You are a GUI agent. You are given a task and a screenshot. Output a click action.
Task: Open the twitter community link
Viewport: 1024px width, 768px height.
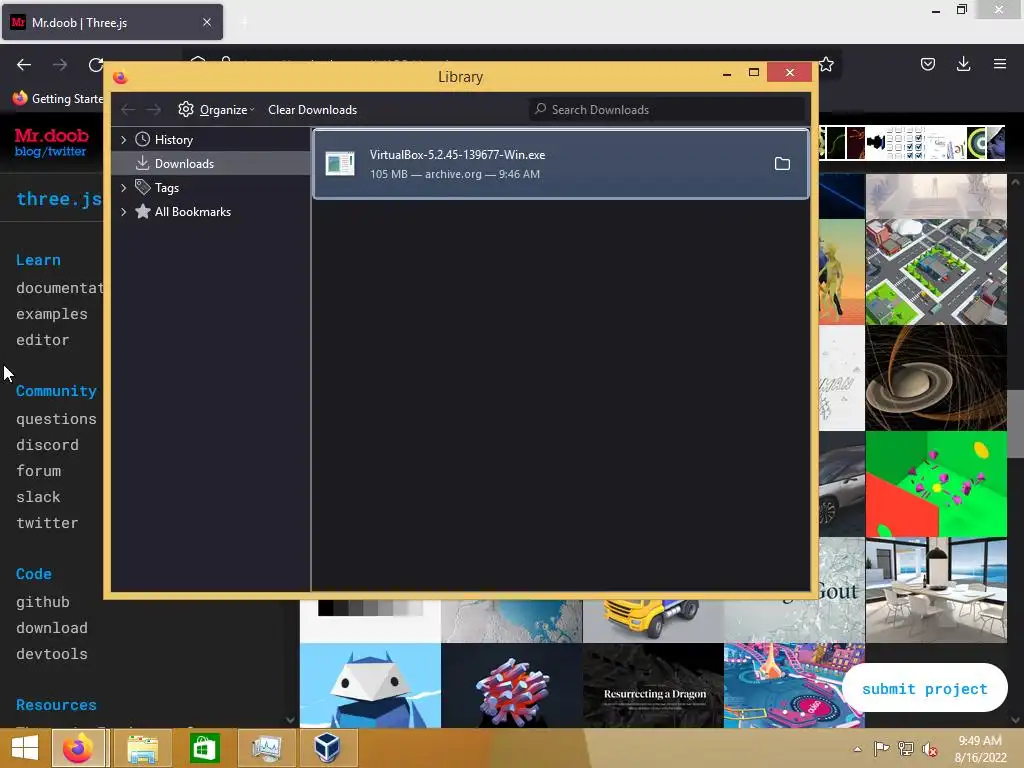click(x=47, y=524)
